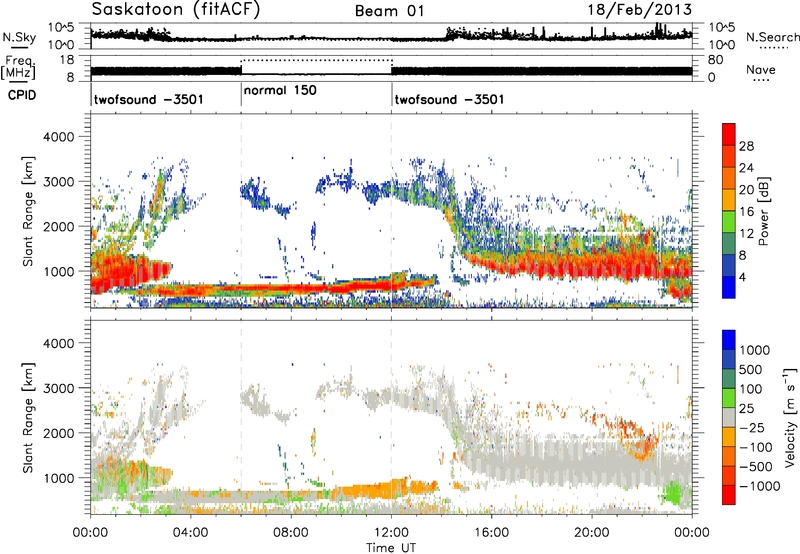Click the 20 label on Power colorbar

746,190
